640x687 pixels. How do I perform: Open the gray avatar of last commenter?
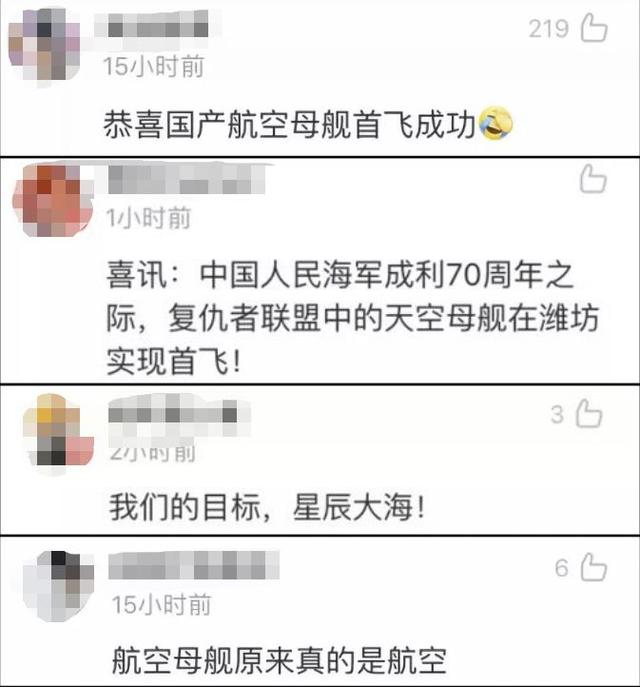(x=58, y=586)
